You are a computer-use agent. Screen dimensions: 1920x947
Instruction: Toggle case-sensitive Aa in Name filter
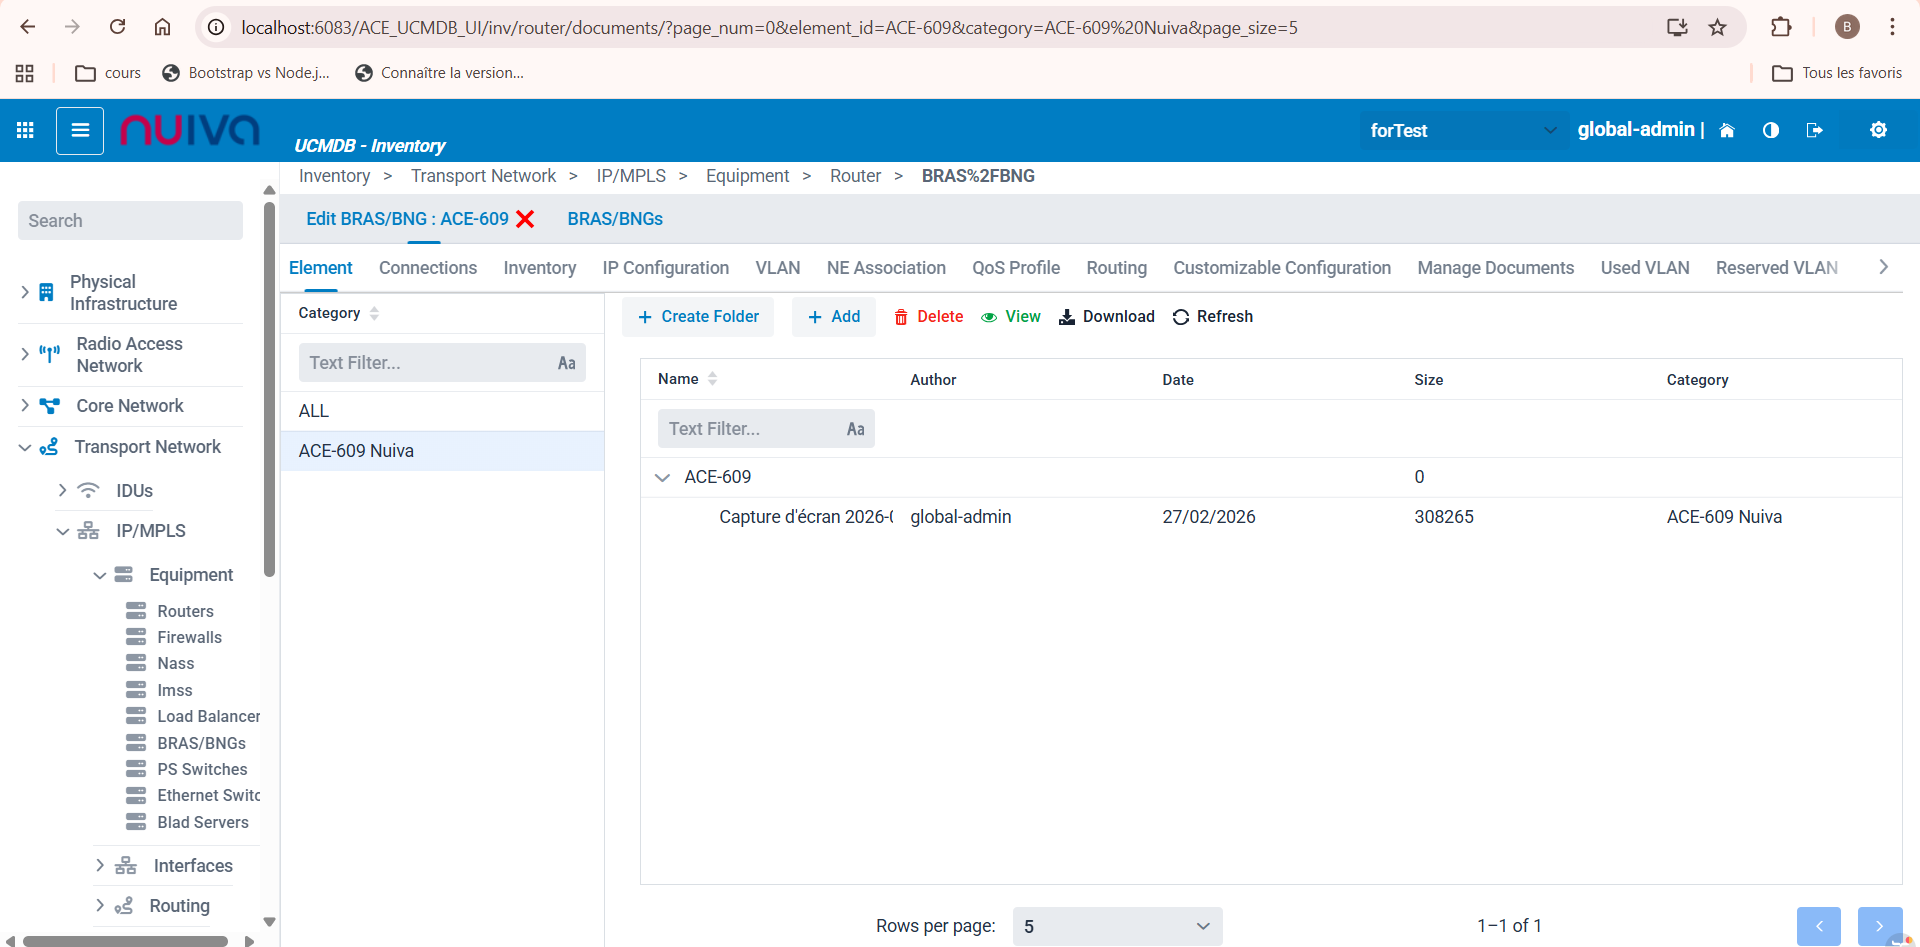855,429
